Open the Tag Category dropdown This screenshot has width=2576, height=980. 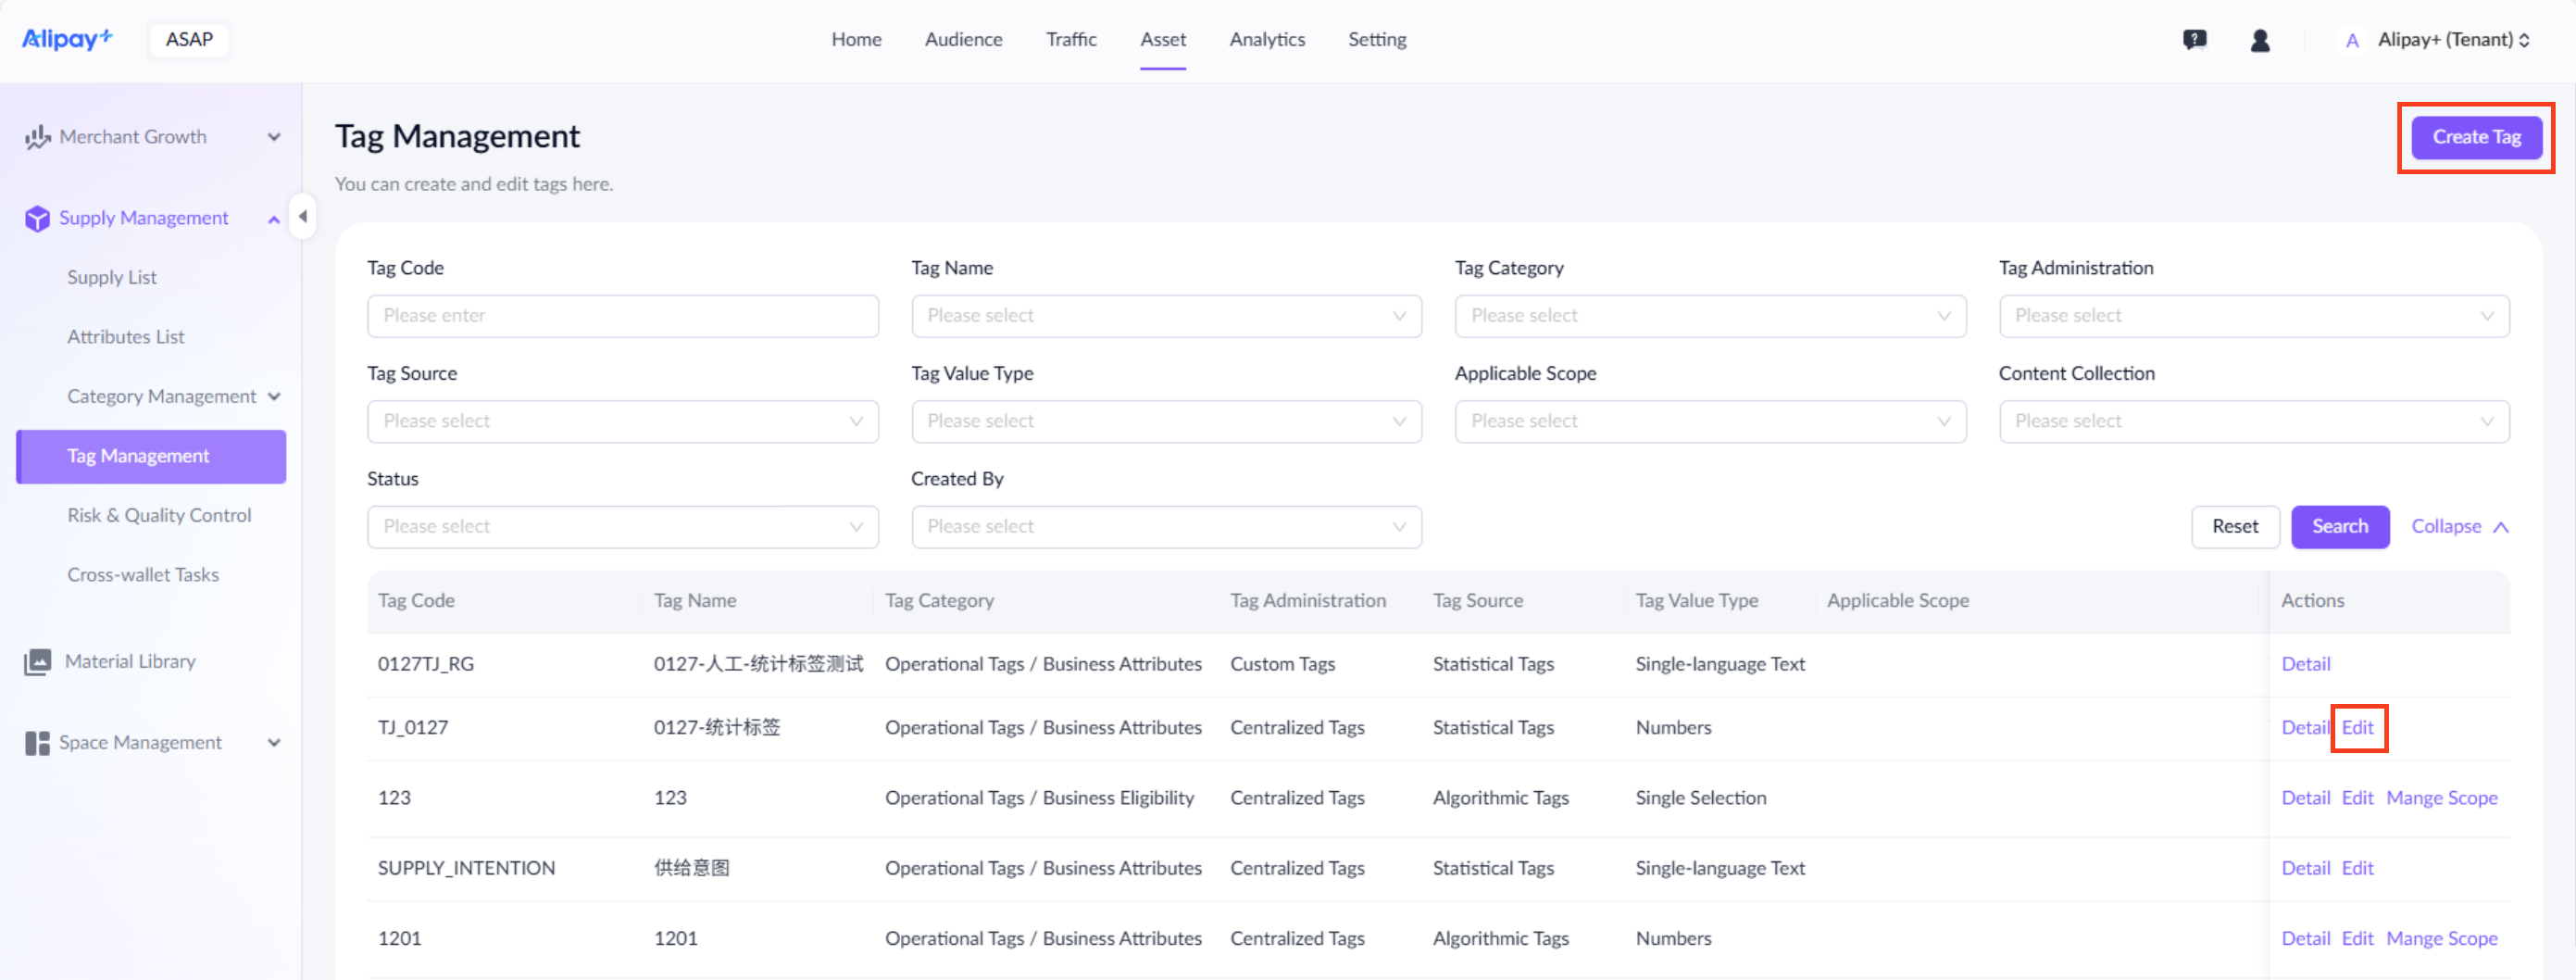pyautogui.click(x=1709, y=316)
